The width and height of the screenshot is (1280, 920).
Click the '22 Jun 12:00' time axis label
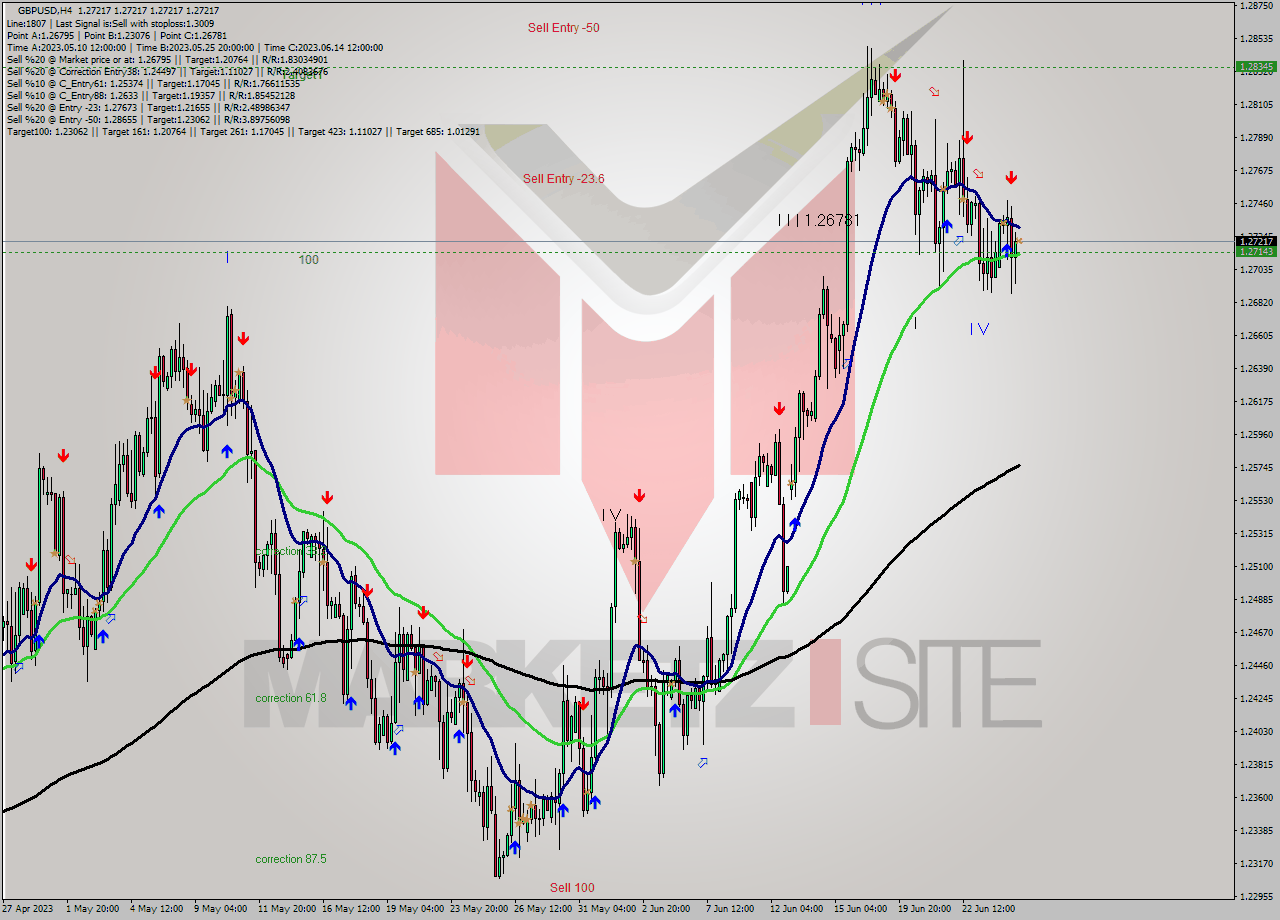click(991, 909)
